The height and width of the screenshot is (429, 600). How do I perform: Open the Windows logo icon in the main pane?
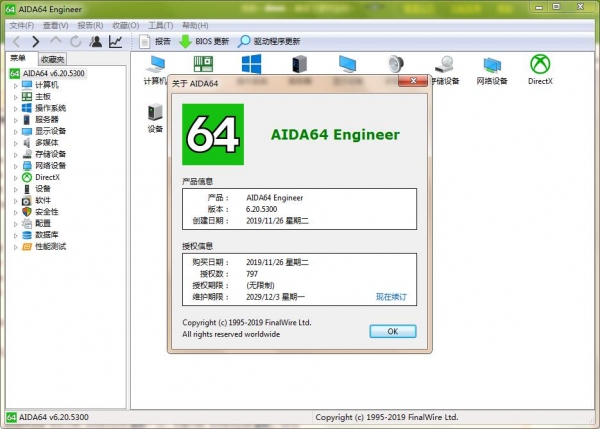[x=251, y=64]
